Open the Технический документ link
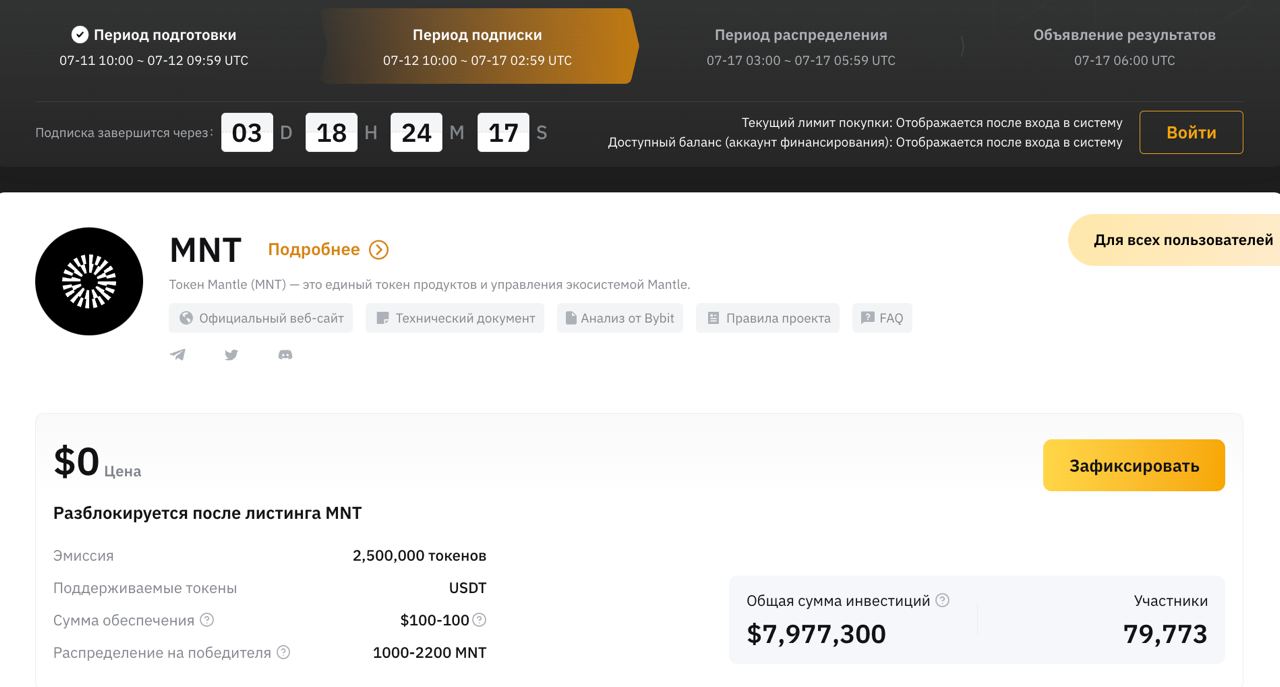1280x687 pixels. click(x=455, y=318)
